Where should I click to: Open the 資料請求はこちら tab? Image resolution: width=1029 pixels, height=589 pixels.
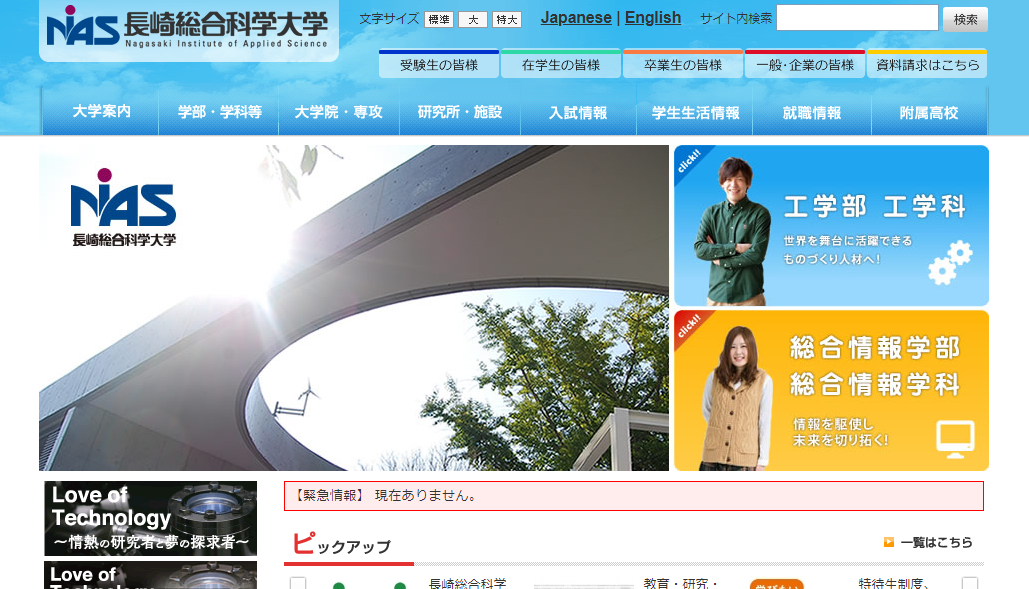coord(927,64)
